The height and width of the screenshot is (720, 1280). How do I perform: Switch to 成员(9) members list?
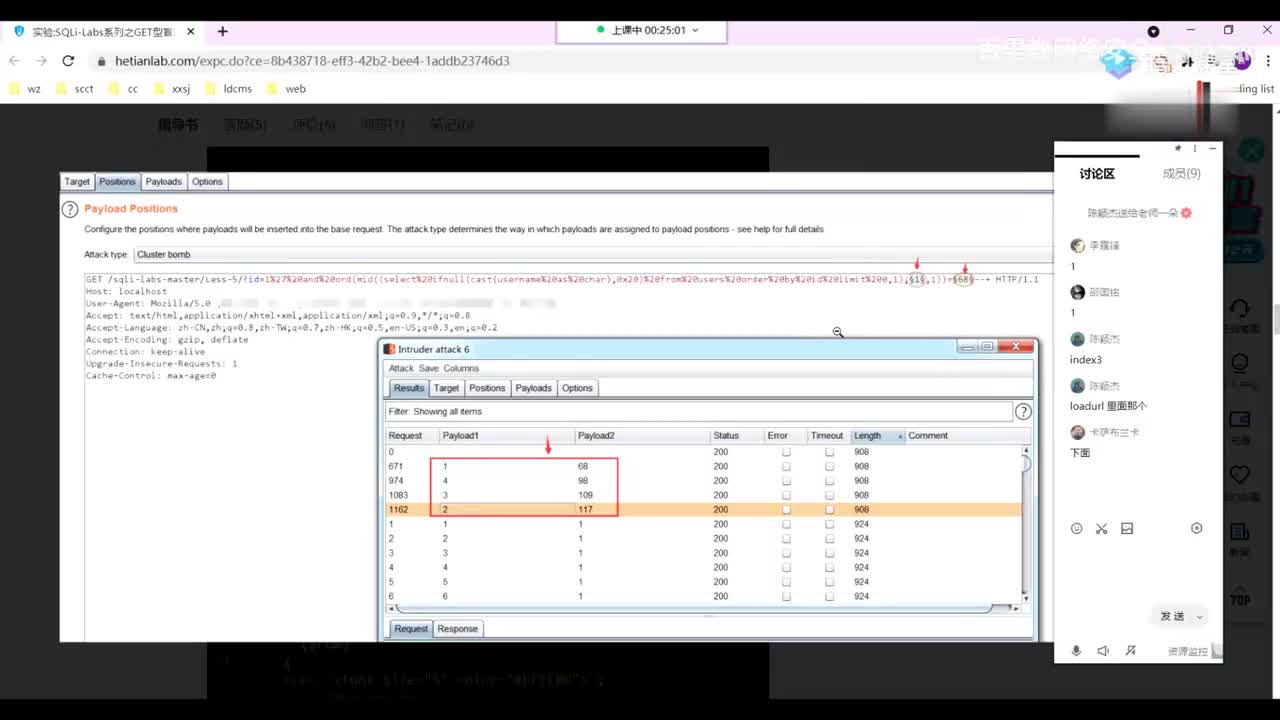click(x=1181, y=174)
